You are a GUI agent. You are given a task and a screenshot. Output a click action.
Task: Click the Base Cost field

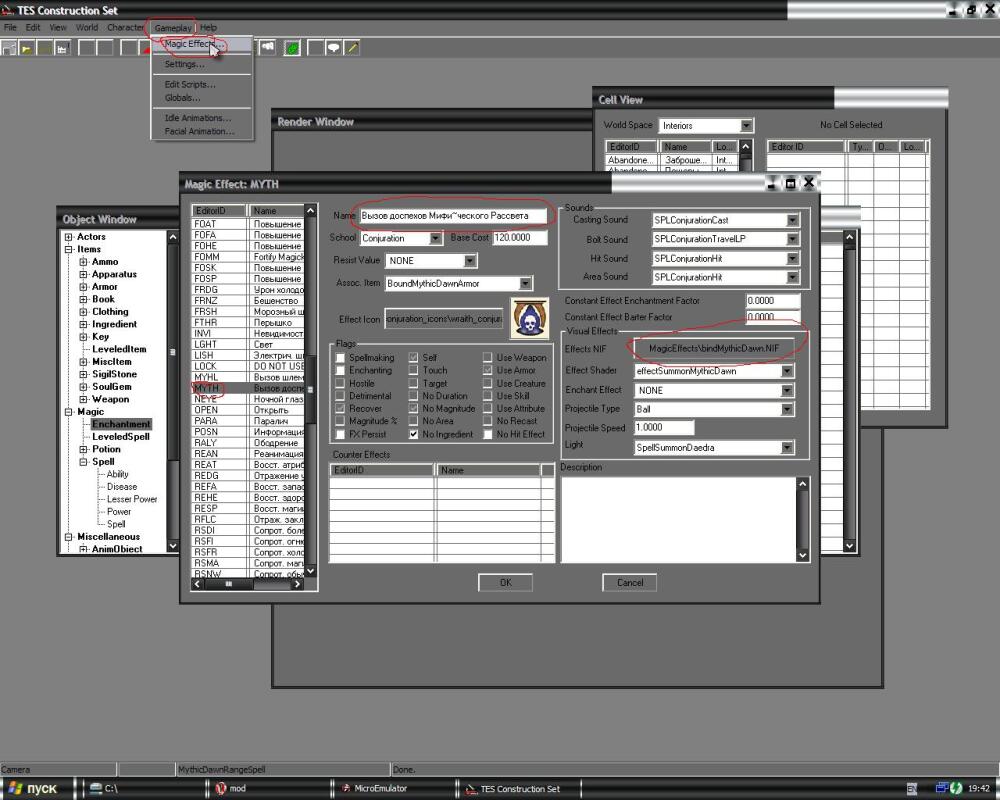(520, 237)
